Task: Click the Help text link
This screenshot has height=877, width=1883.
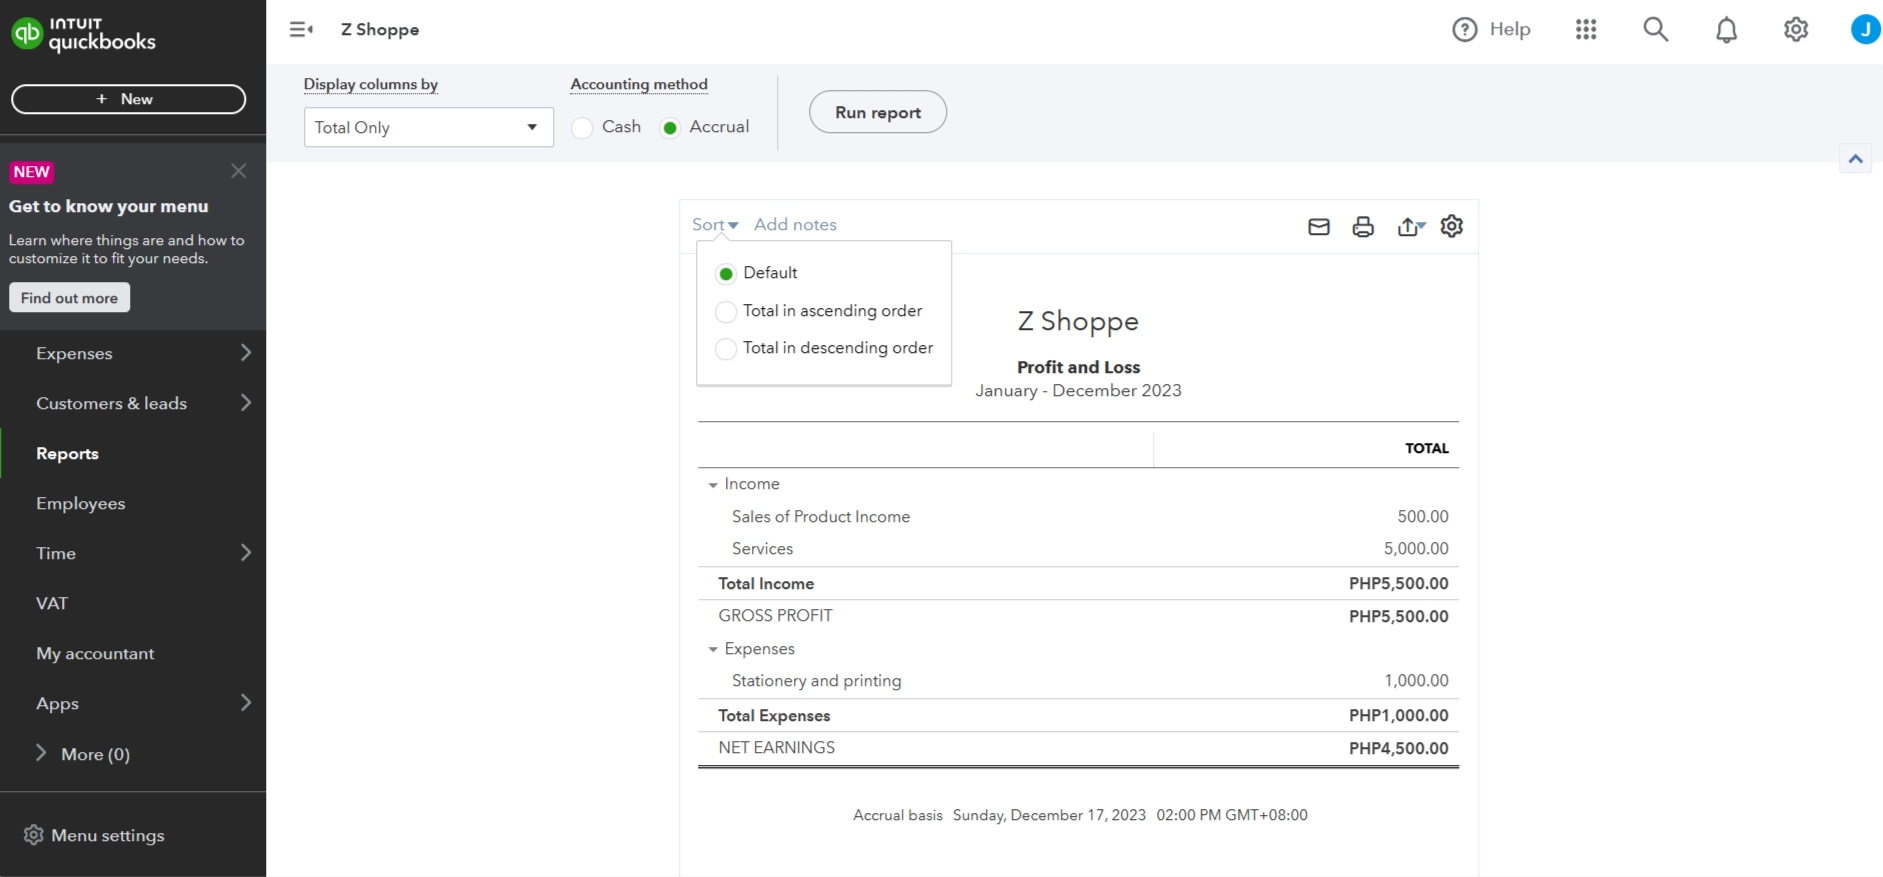Action: click(1510, 30)
